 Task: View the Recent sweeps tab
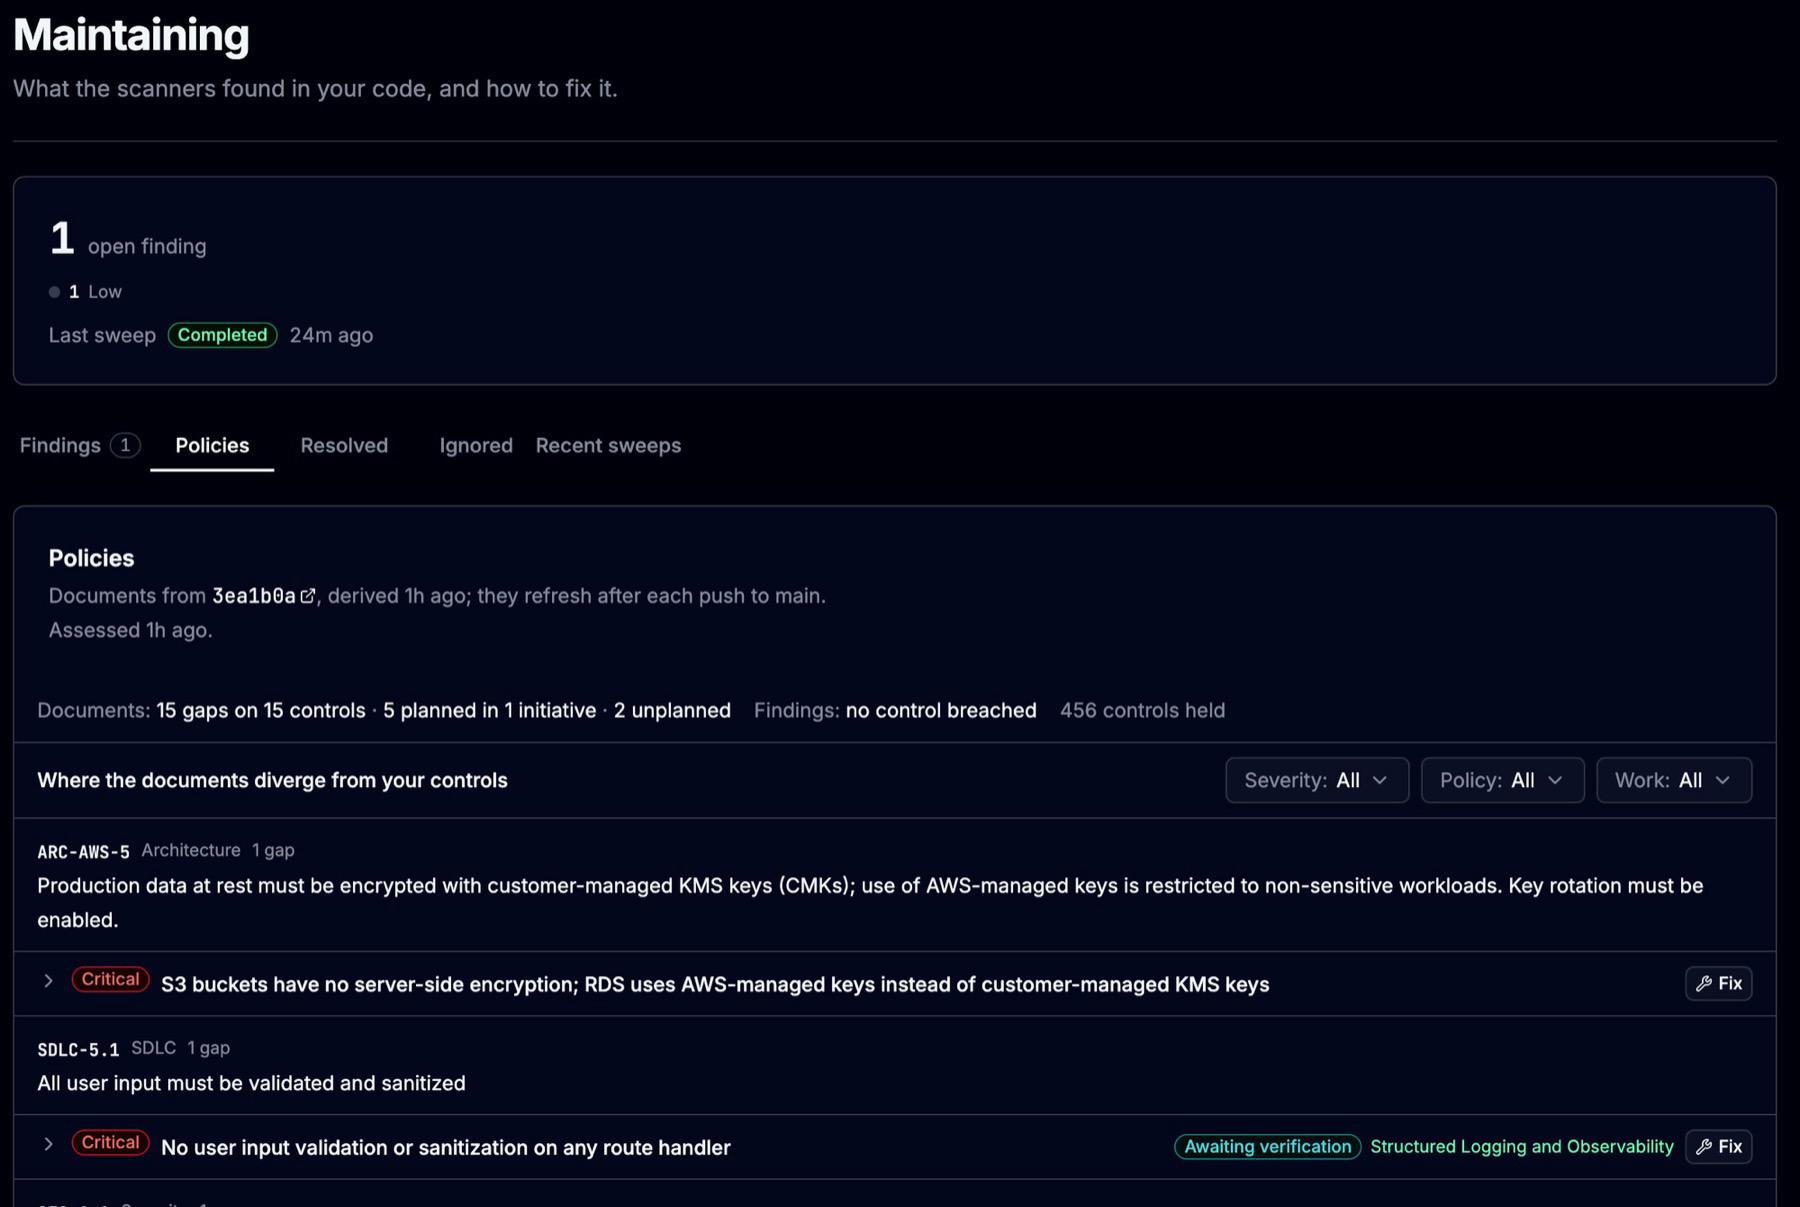pyautogui.click(x=608, y=445)
